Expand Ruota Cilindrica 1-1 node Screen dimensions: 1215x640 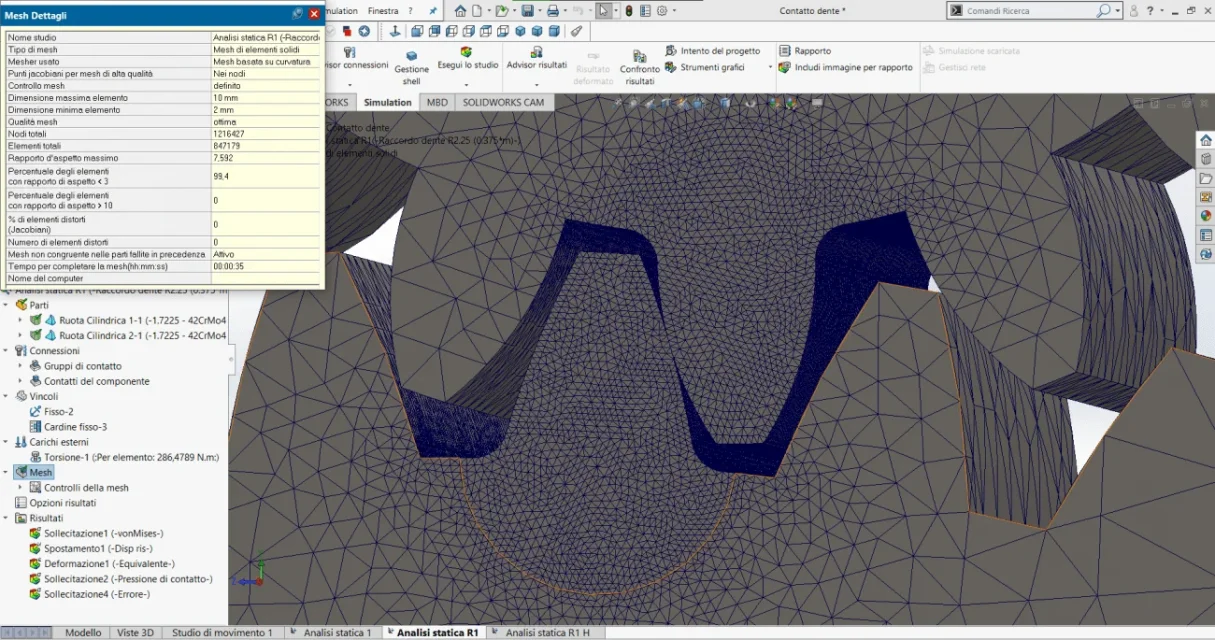pyautogui.click(x=21, y=320)
